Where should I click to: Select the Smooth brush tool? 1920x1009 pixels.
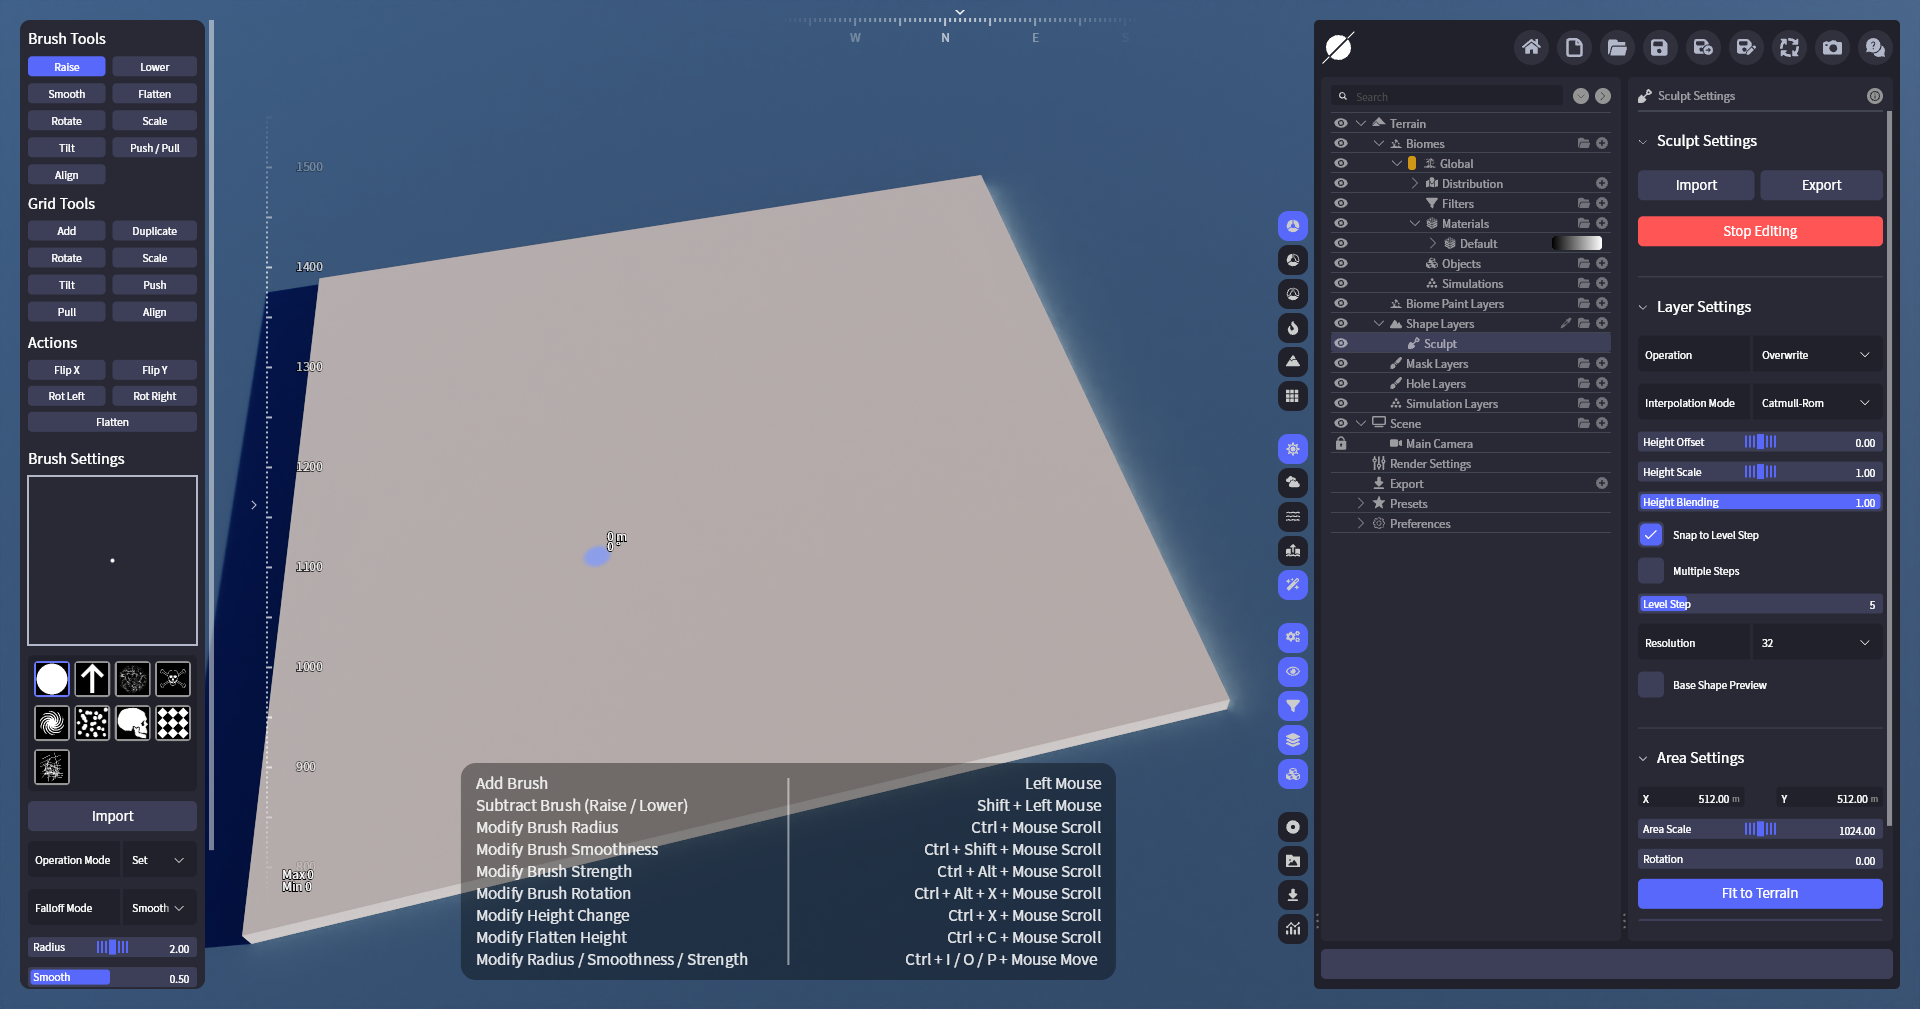tap(67, 94)
